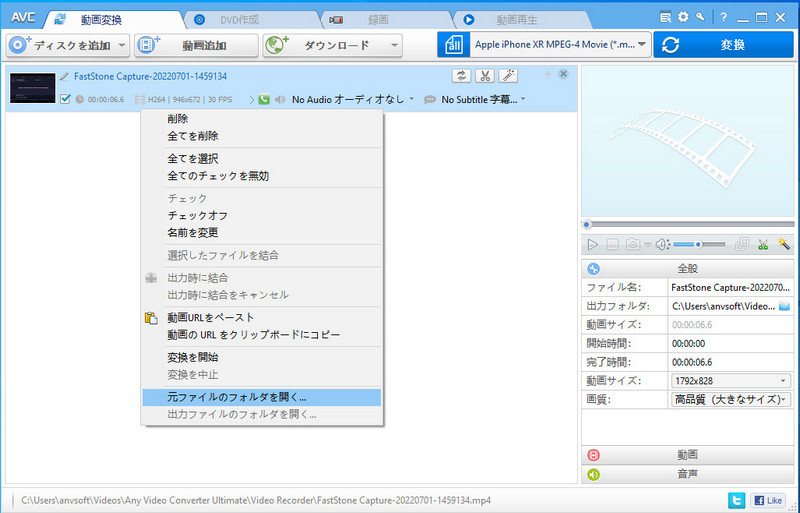Screen dimensions: 800x513
Task: Adjust the preview volume slider
Action: coord(699,245)
